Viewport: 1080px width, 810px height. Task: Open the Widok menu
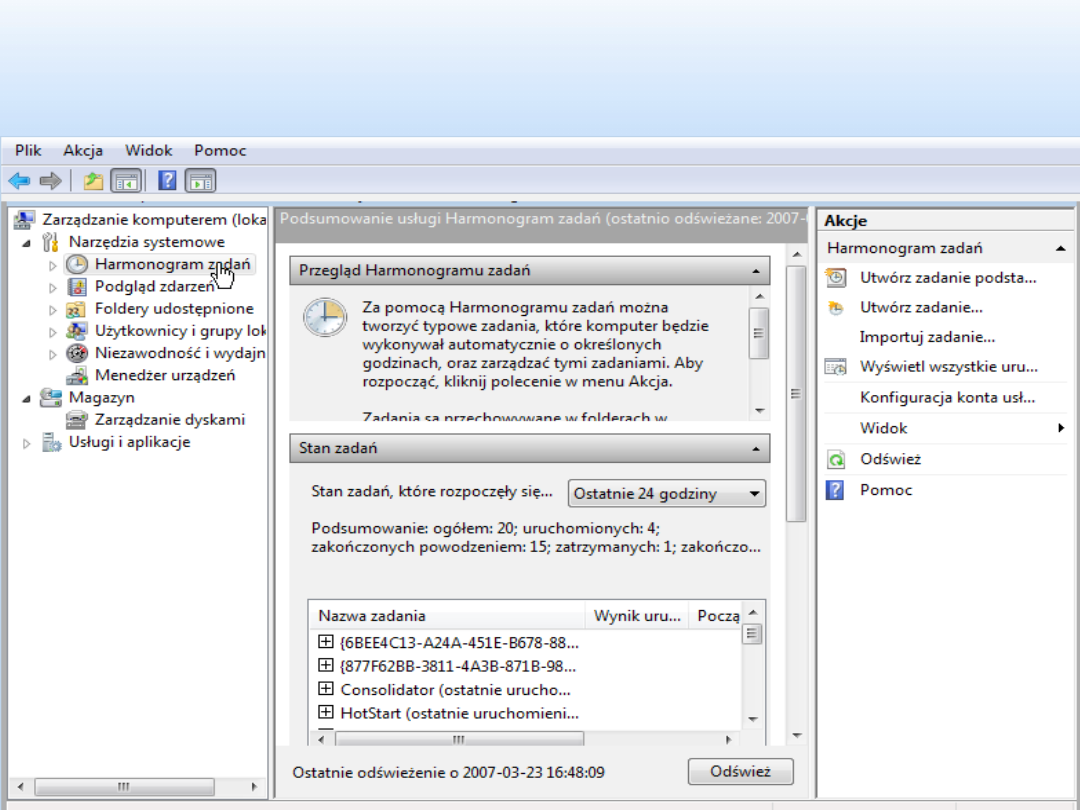point(148,151)
